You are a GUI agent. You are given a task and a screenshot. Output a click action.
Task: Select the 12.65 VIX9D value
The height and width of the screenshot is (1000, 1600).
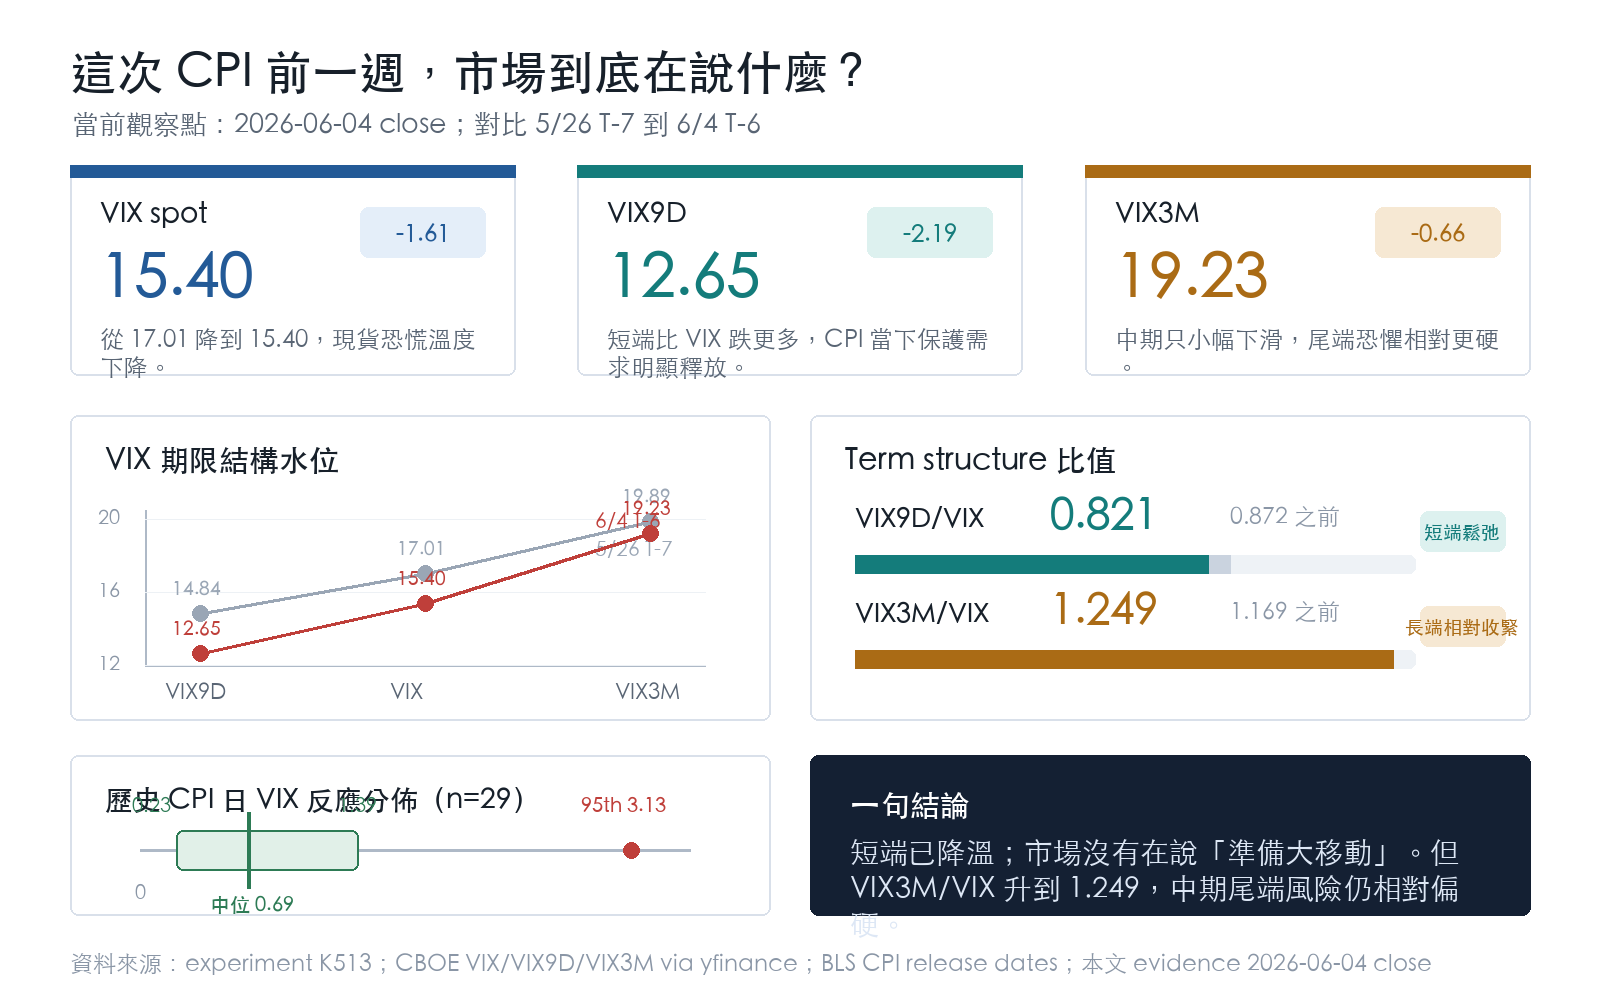click(686, 275)
